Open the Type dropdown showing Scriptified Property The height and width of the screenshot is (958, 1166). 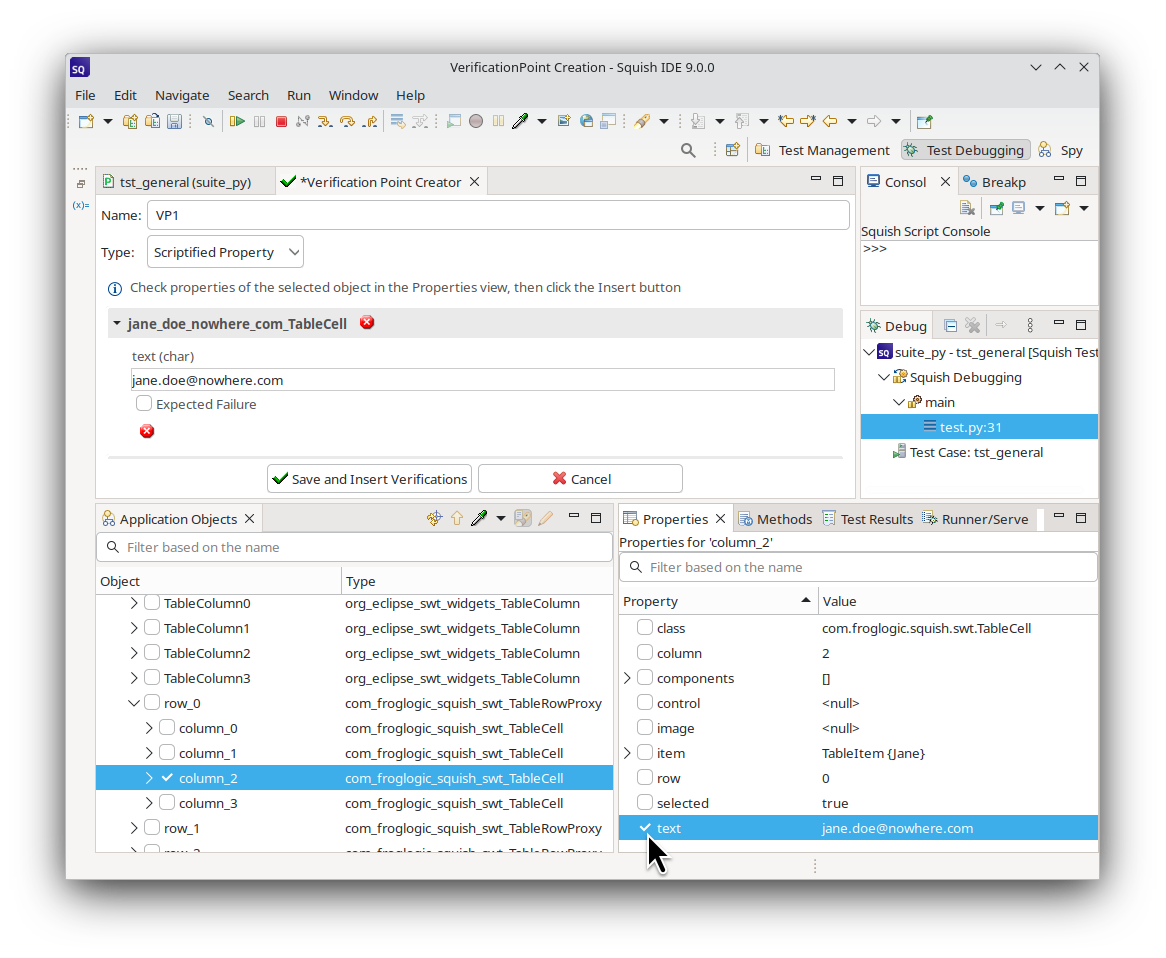click(x=225, y=252)
